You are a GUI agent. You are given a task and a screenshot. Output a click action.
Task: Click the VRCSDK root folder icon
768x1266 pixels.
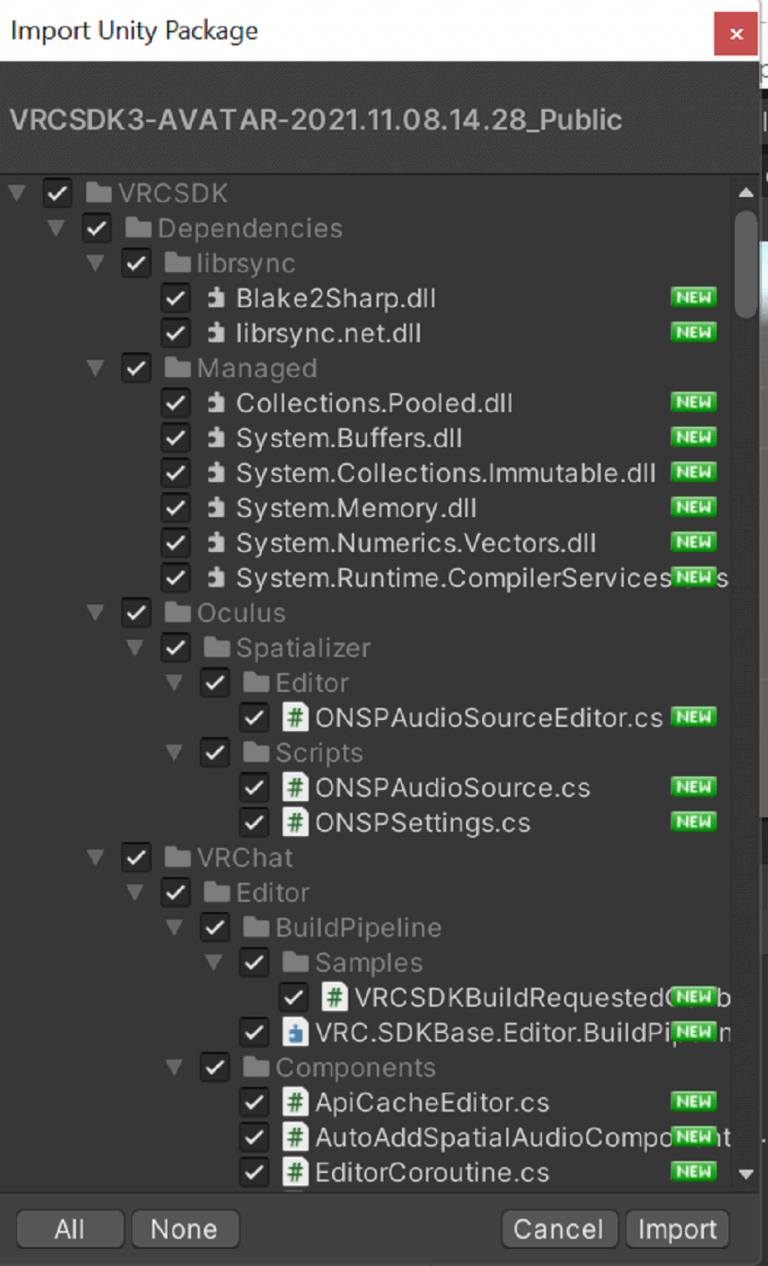[x=99, y=193]
